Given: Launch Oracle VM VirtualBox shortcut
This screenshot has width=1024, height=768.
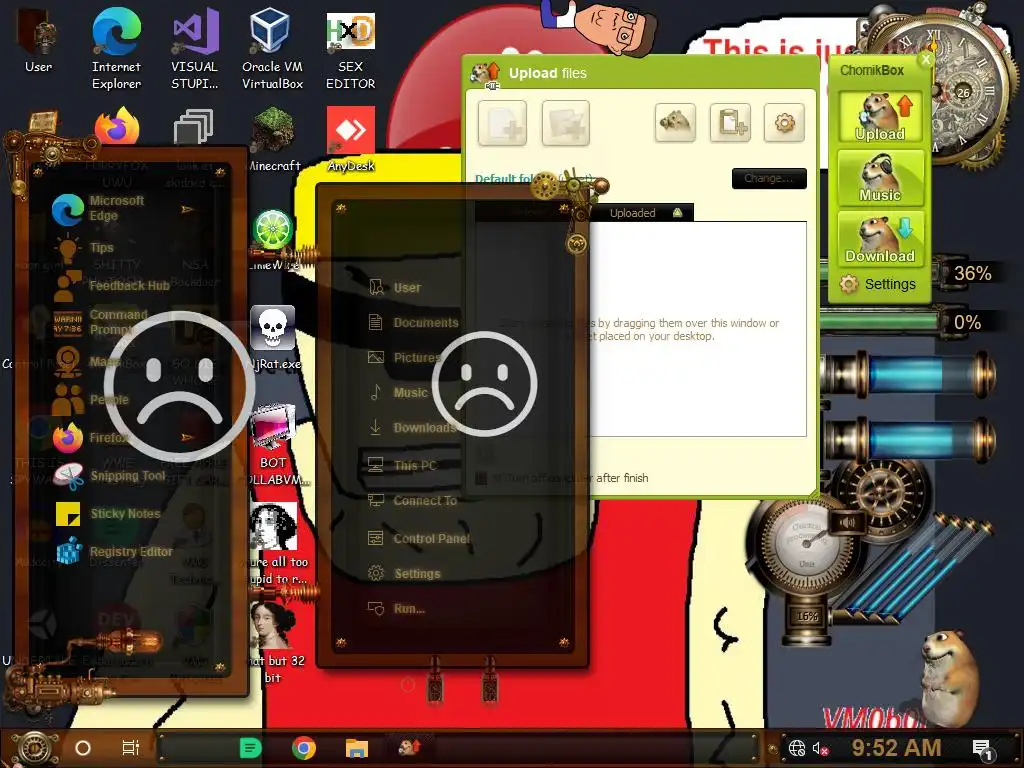Looking at the screenshot, I should coord(272,49).
